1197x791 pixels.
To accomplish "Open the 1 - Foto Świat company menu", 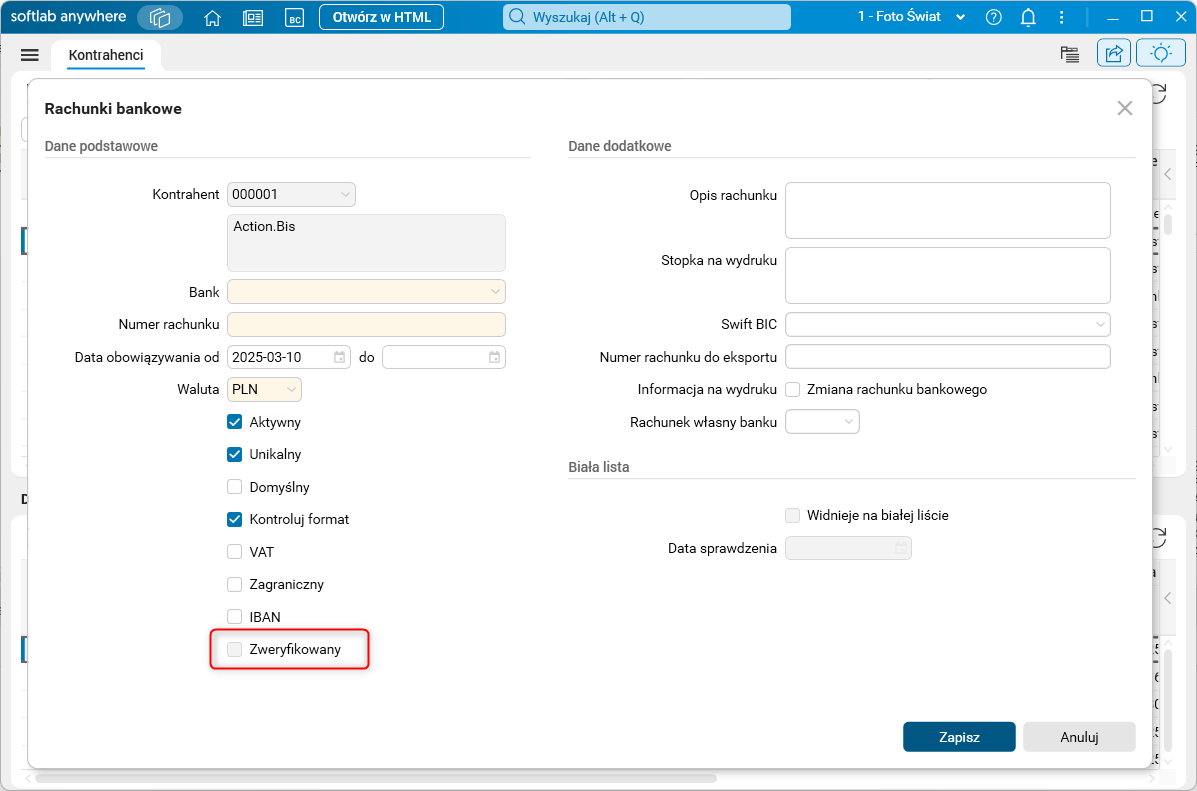I will pyautogui.click(x=912, y=17).
